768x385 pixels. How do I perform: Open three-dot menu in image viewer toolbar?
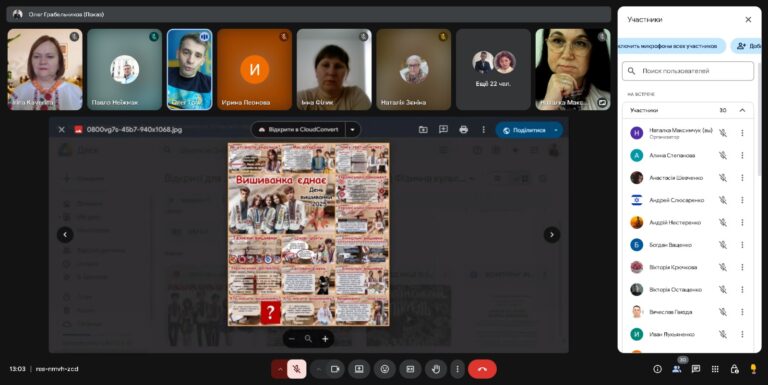coord(483,130)
